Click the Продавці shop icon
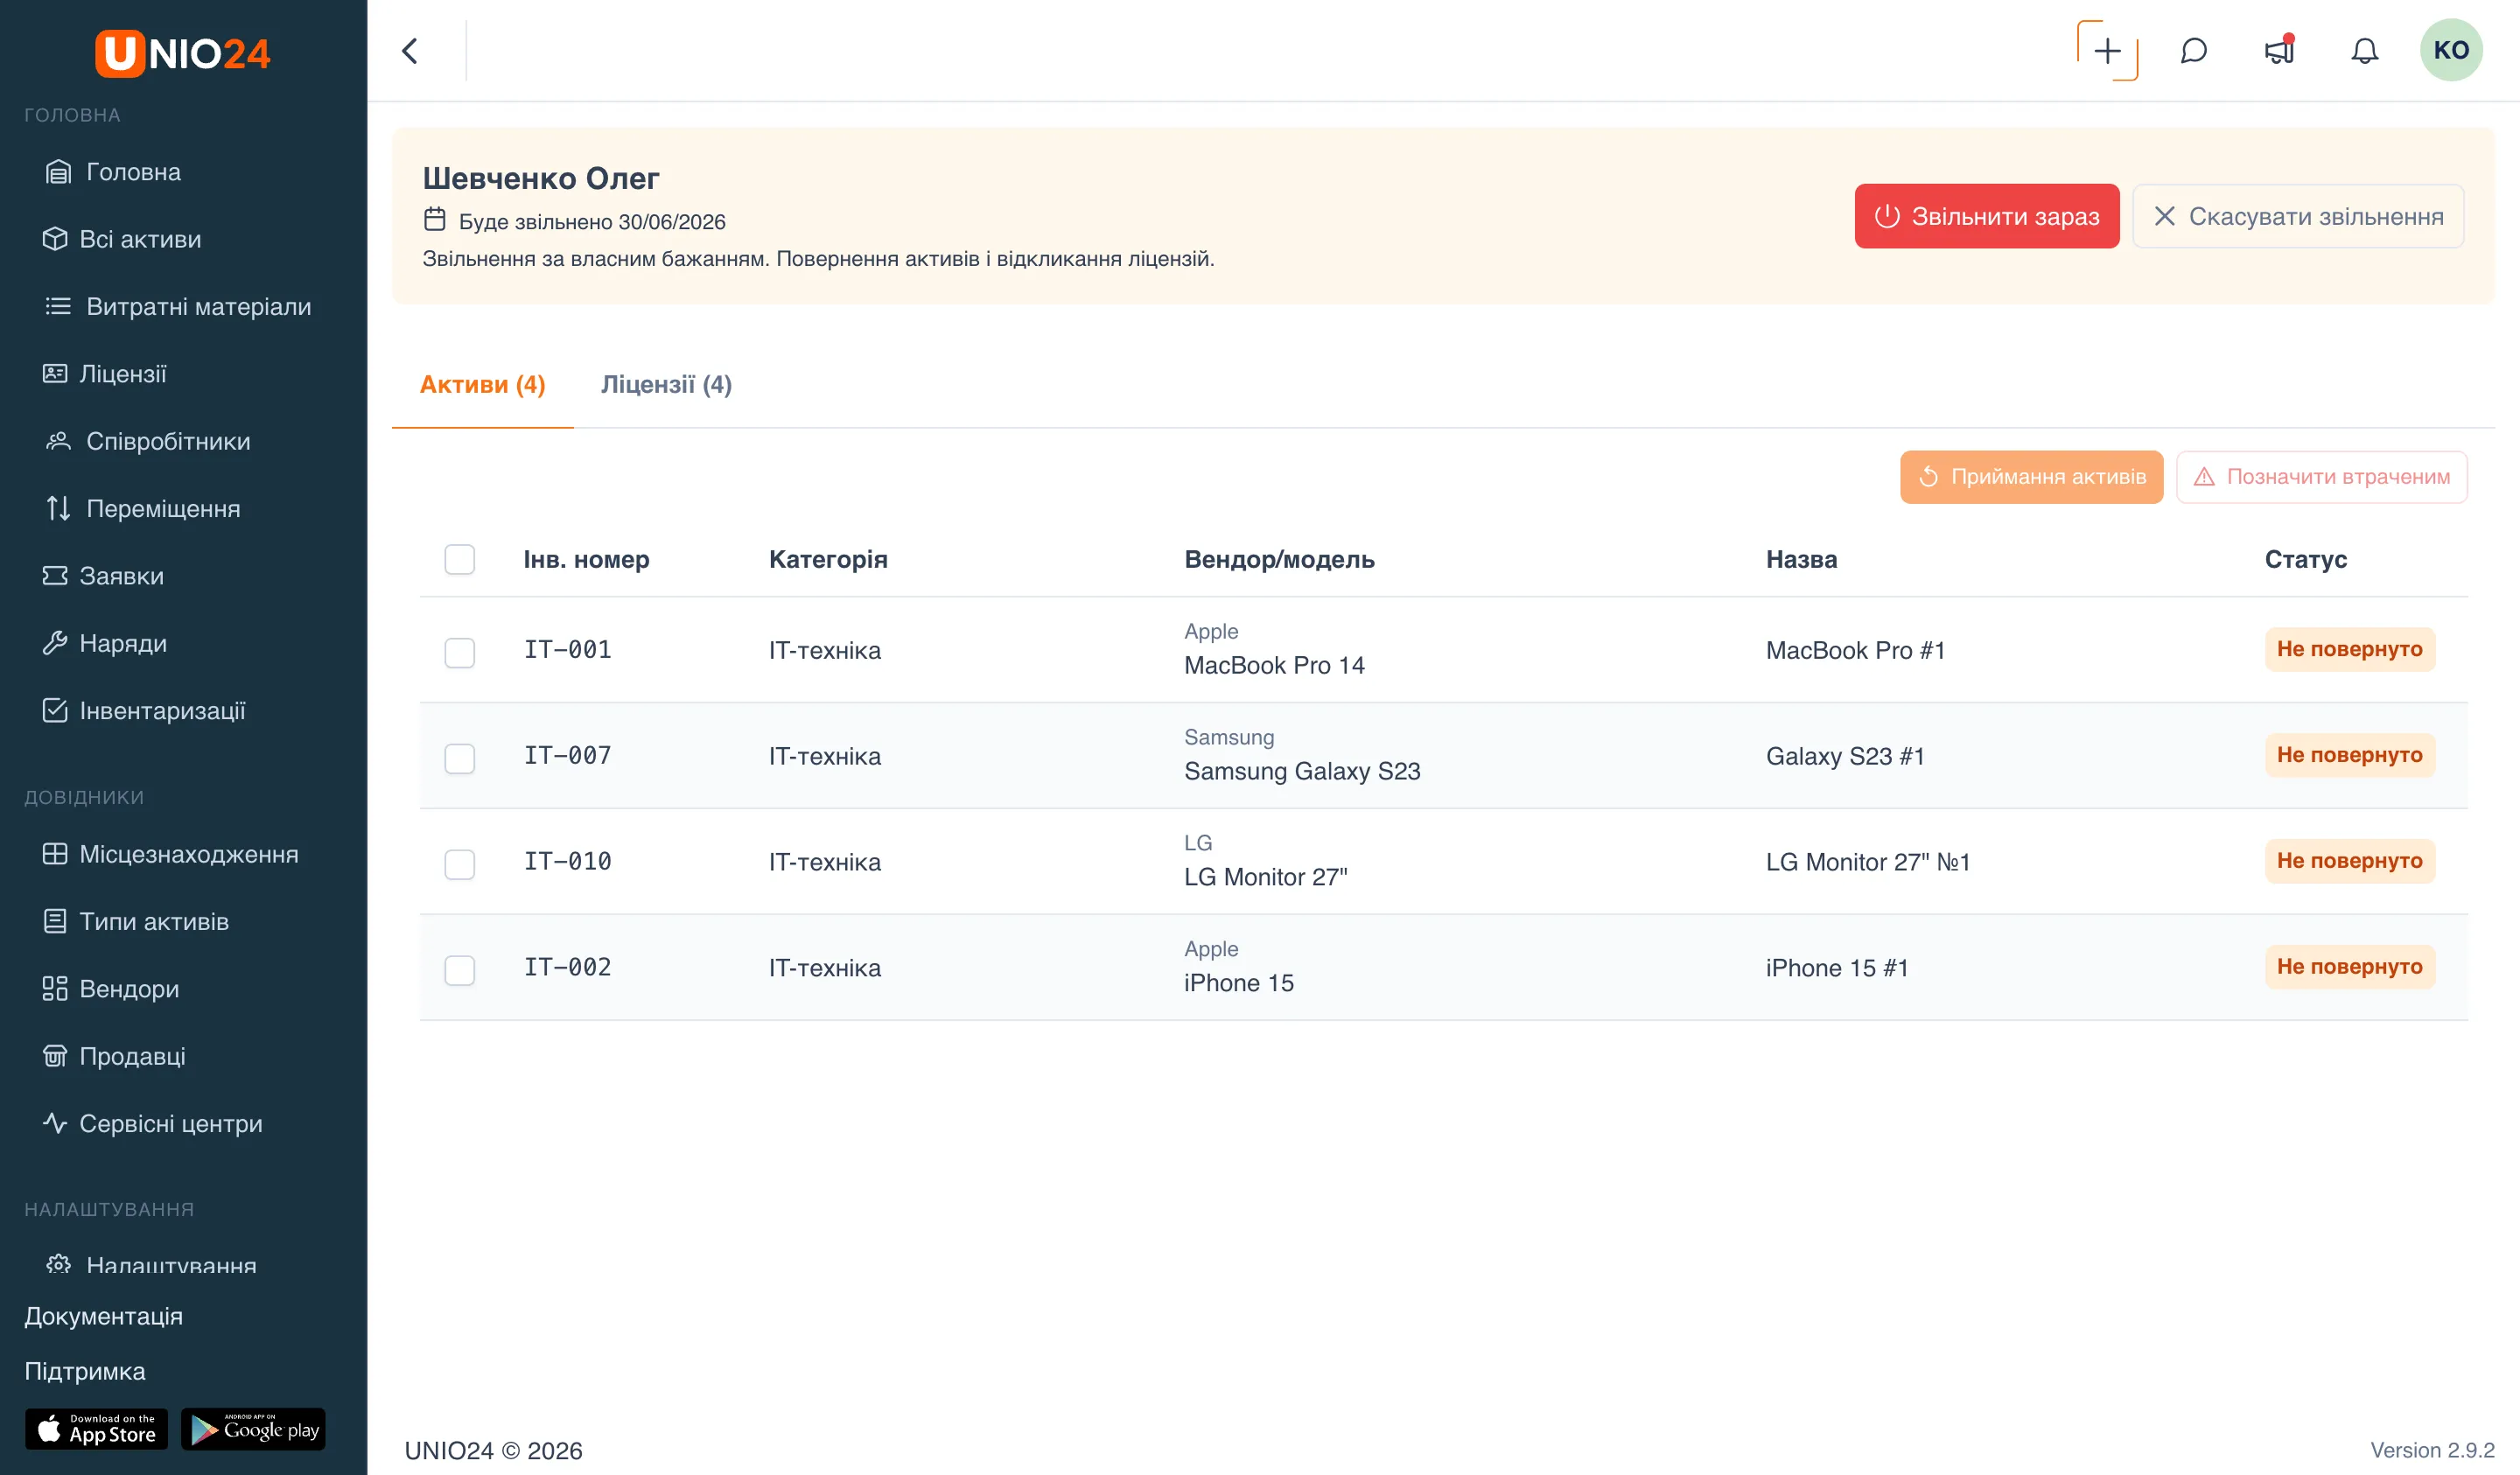The width and height of the screenshot is (2520, 1475). coord(55,1056)
